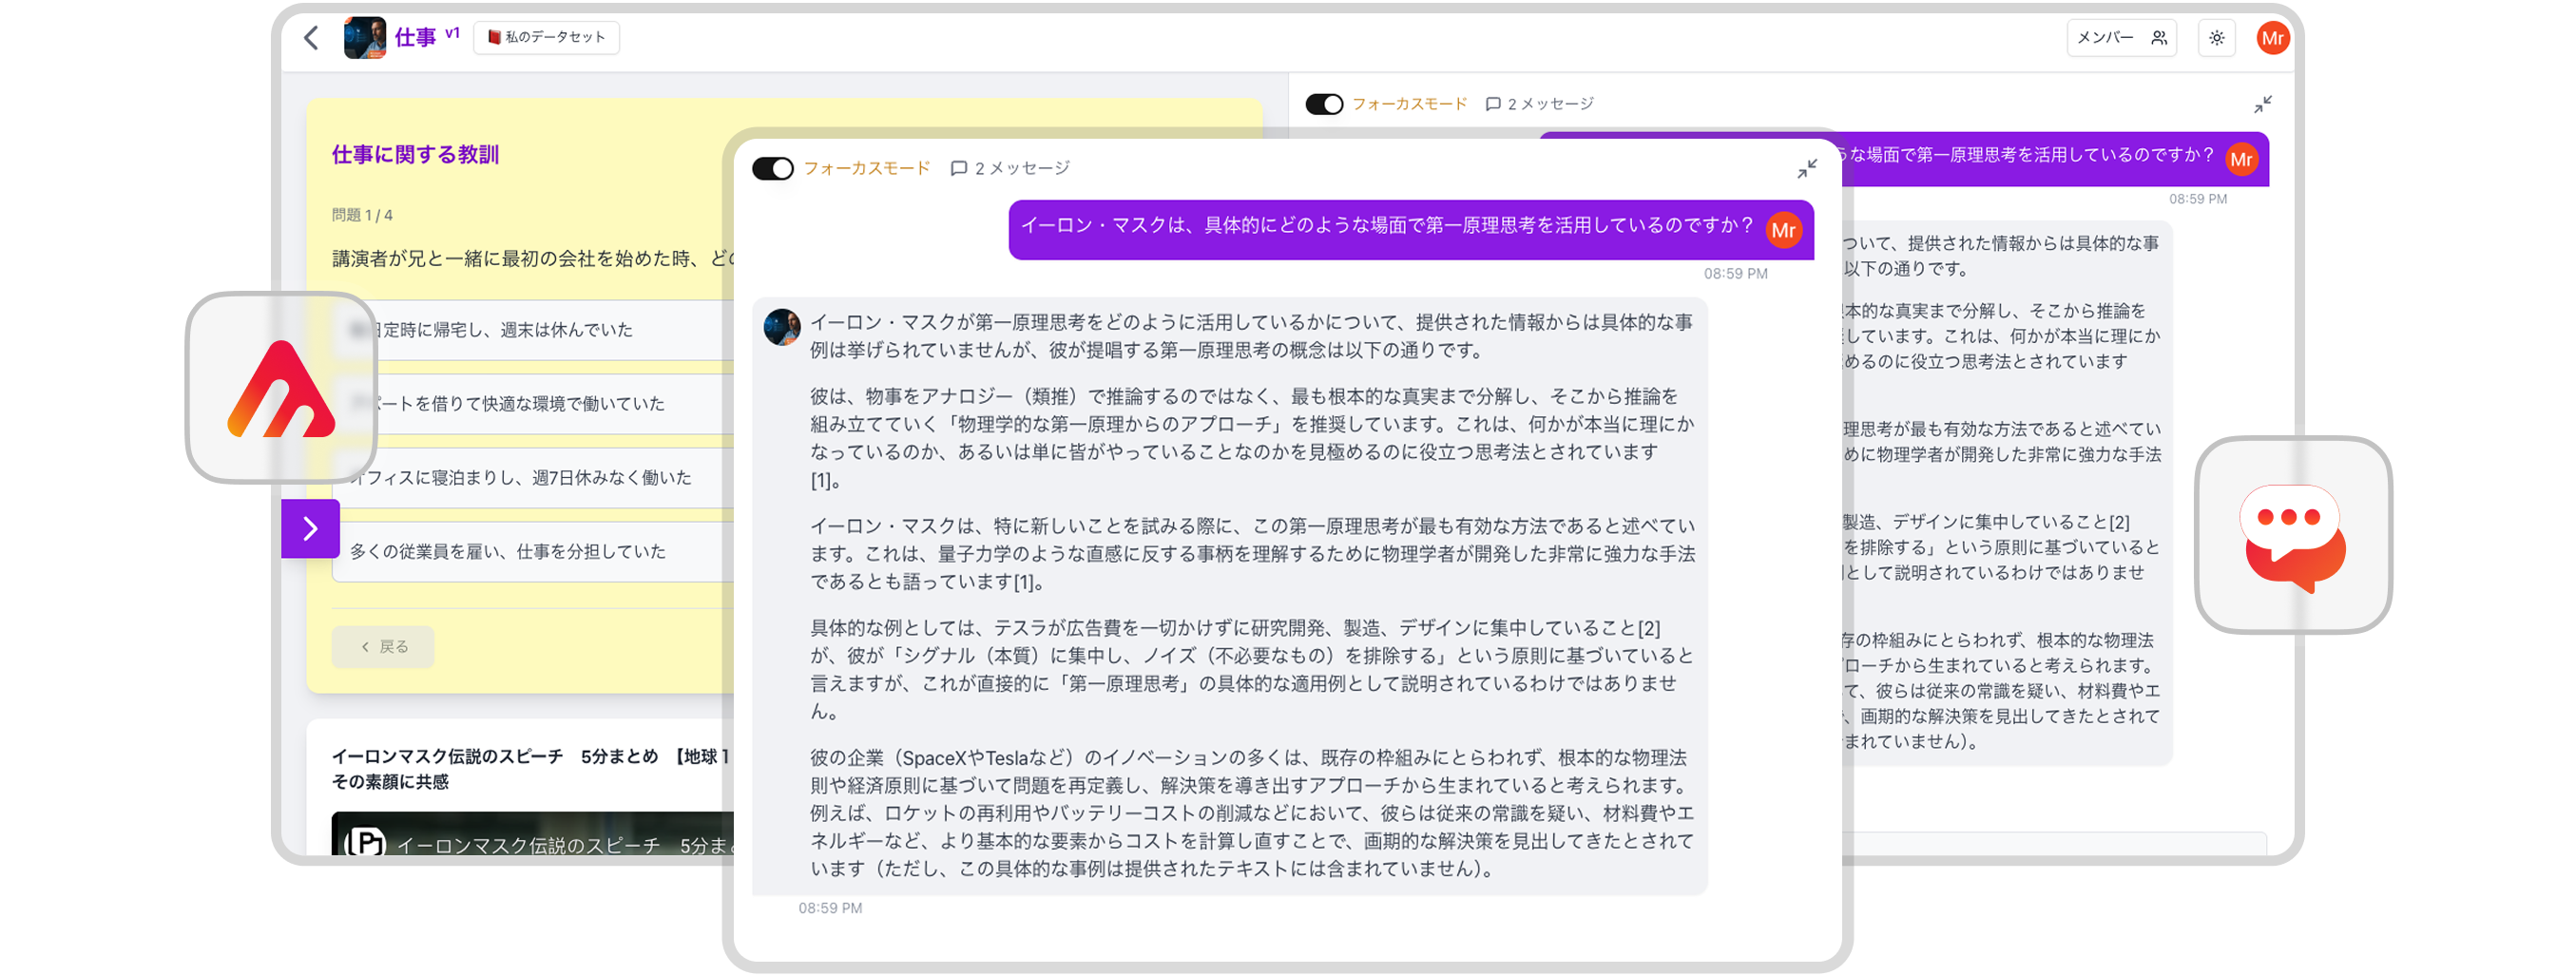Go back with the top-left arrow
Viewport: 2576px width, 975px height.
311,38
